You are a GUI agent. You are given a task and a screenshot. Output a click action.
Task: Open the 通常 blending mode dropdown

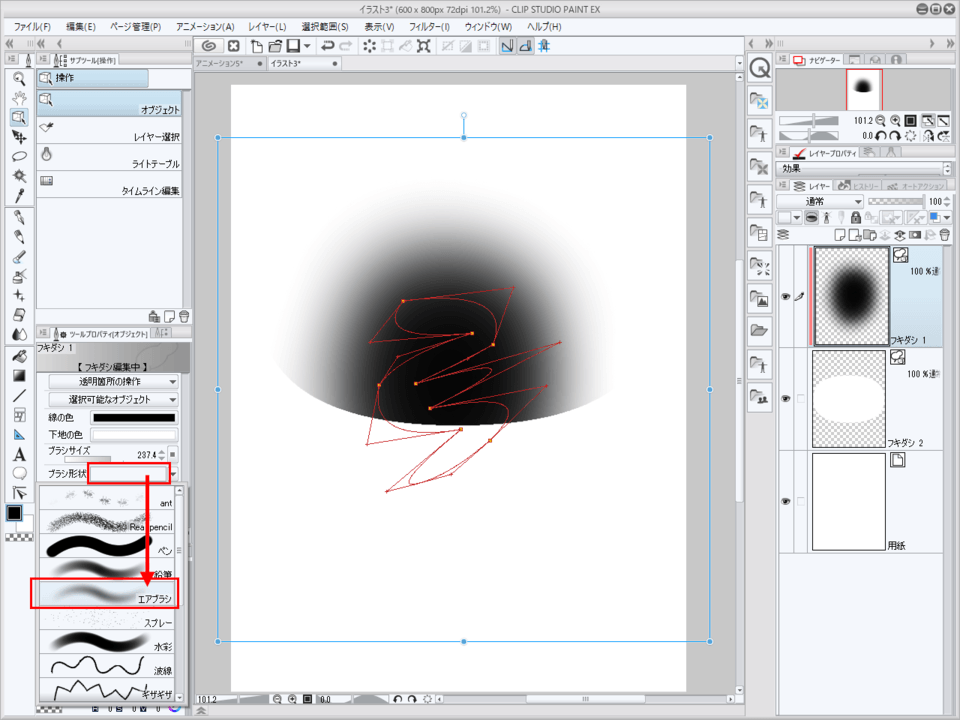point(820,201)
